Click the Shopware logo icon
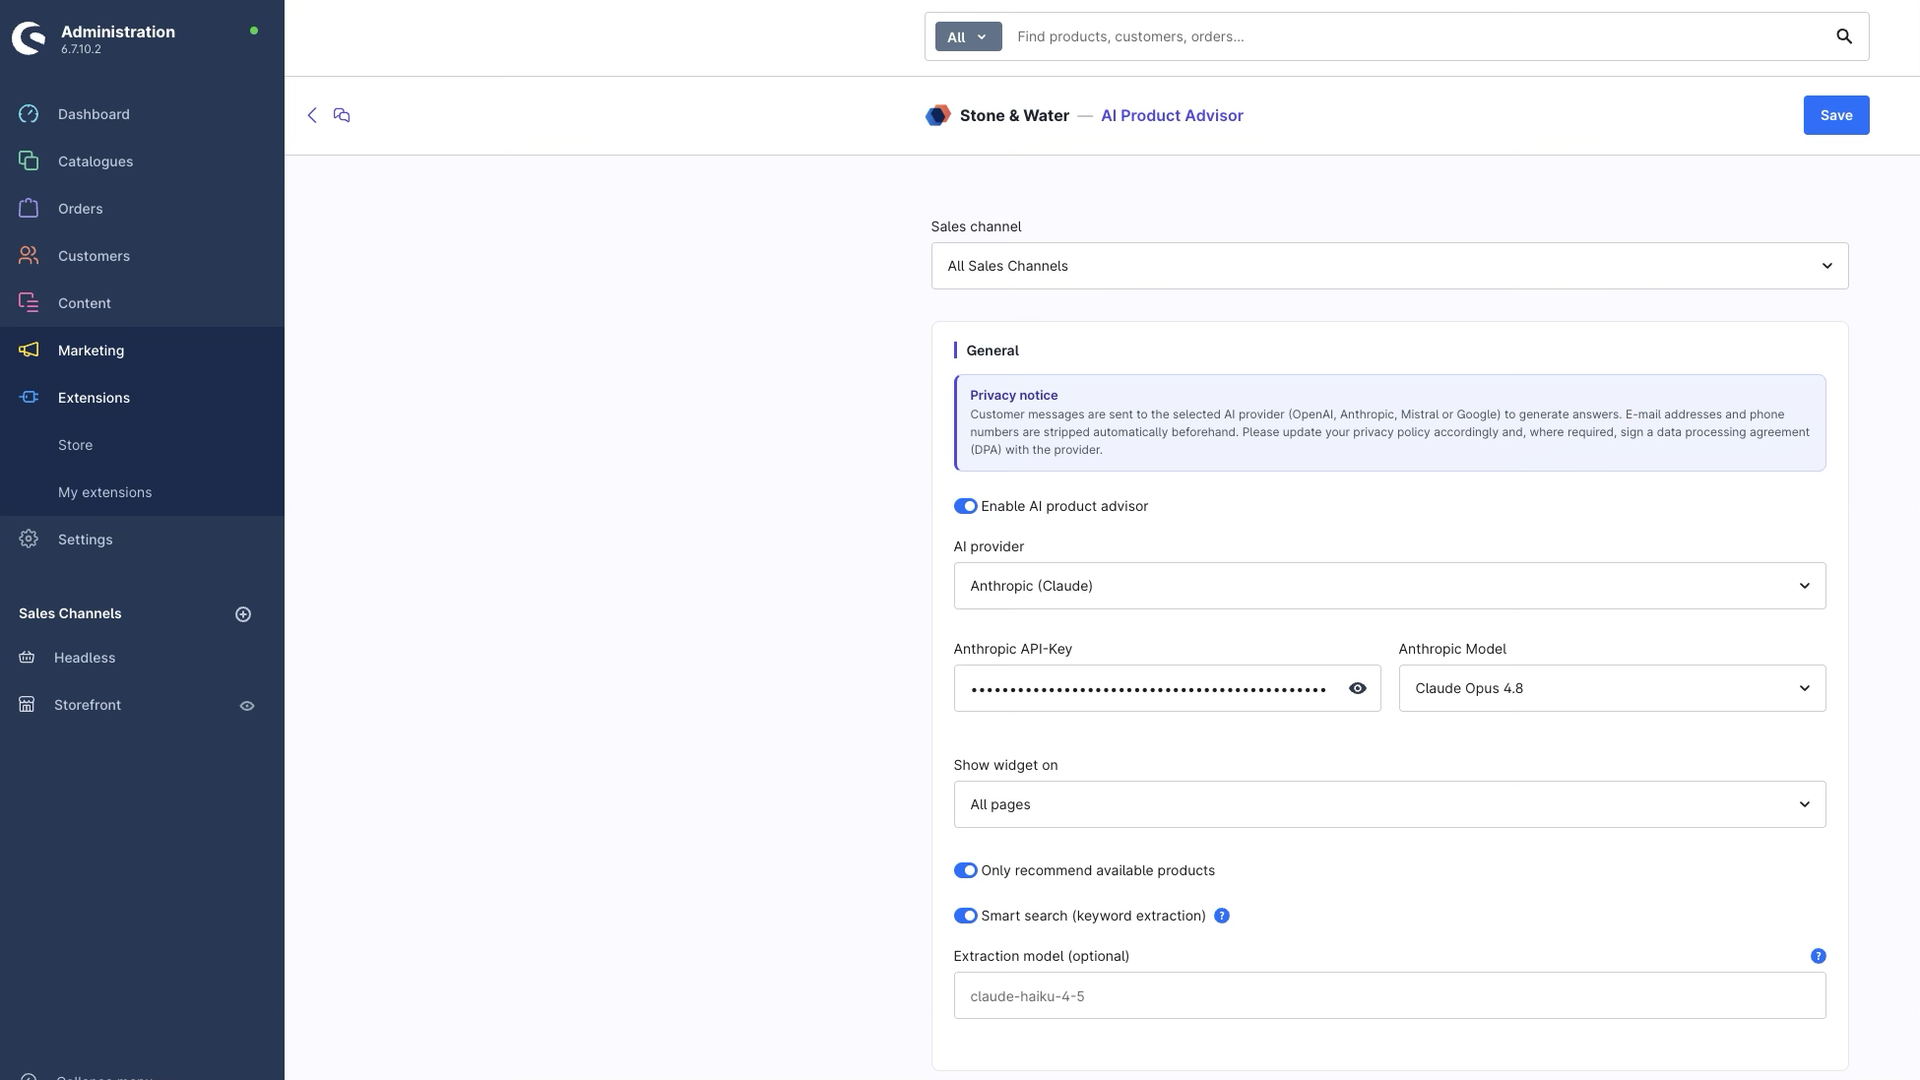This screenshot has height=1080, width=1920. click(29, 38)
